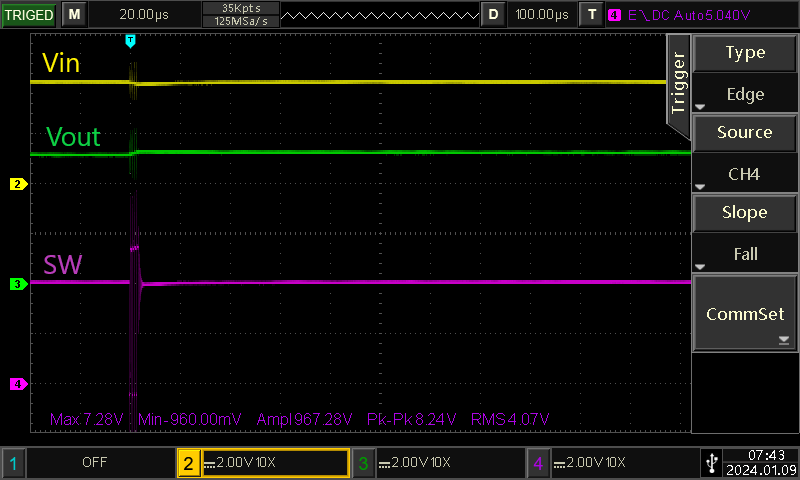Click the 35Kpts memory depth readout

tap(241, 8)
